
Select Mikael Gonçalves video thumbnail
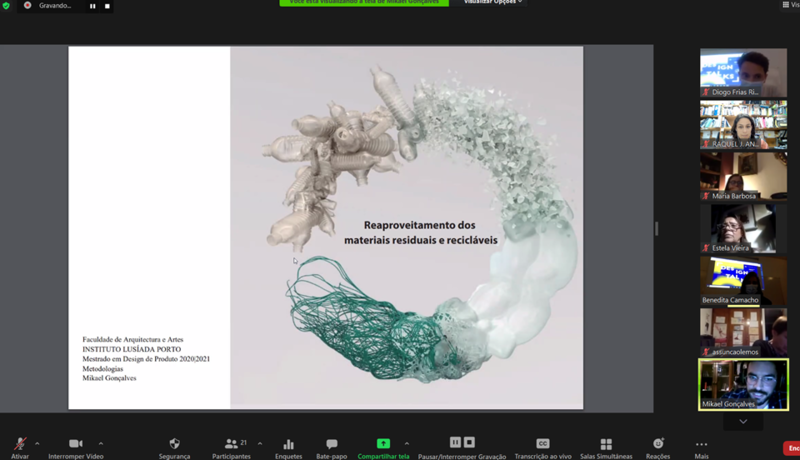click(743, 385)
